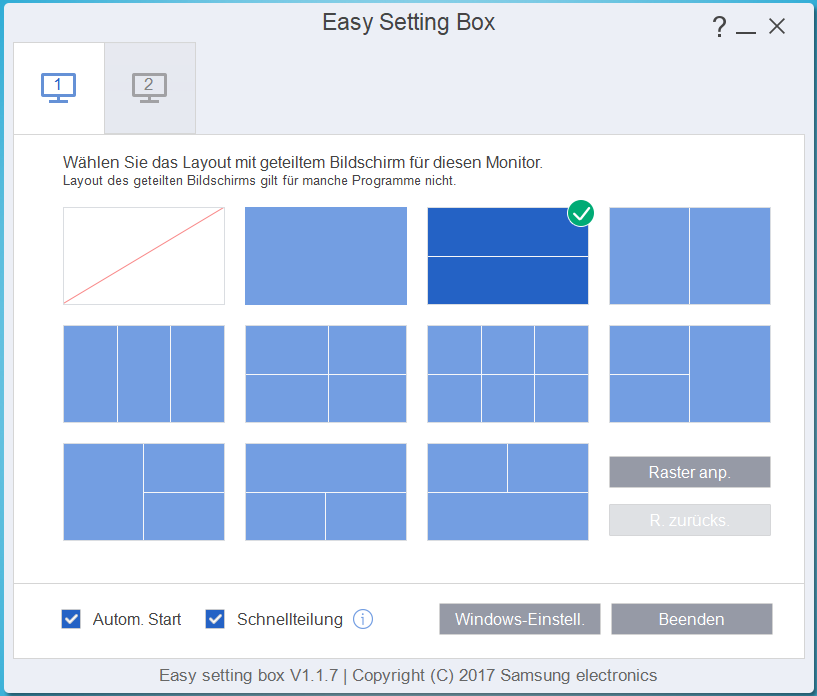The height and width of the screenshot is (696, 817).
Task: Choose the single full-screen layout
Action: (x=325, y=256)
